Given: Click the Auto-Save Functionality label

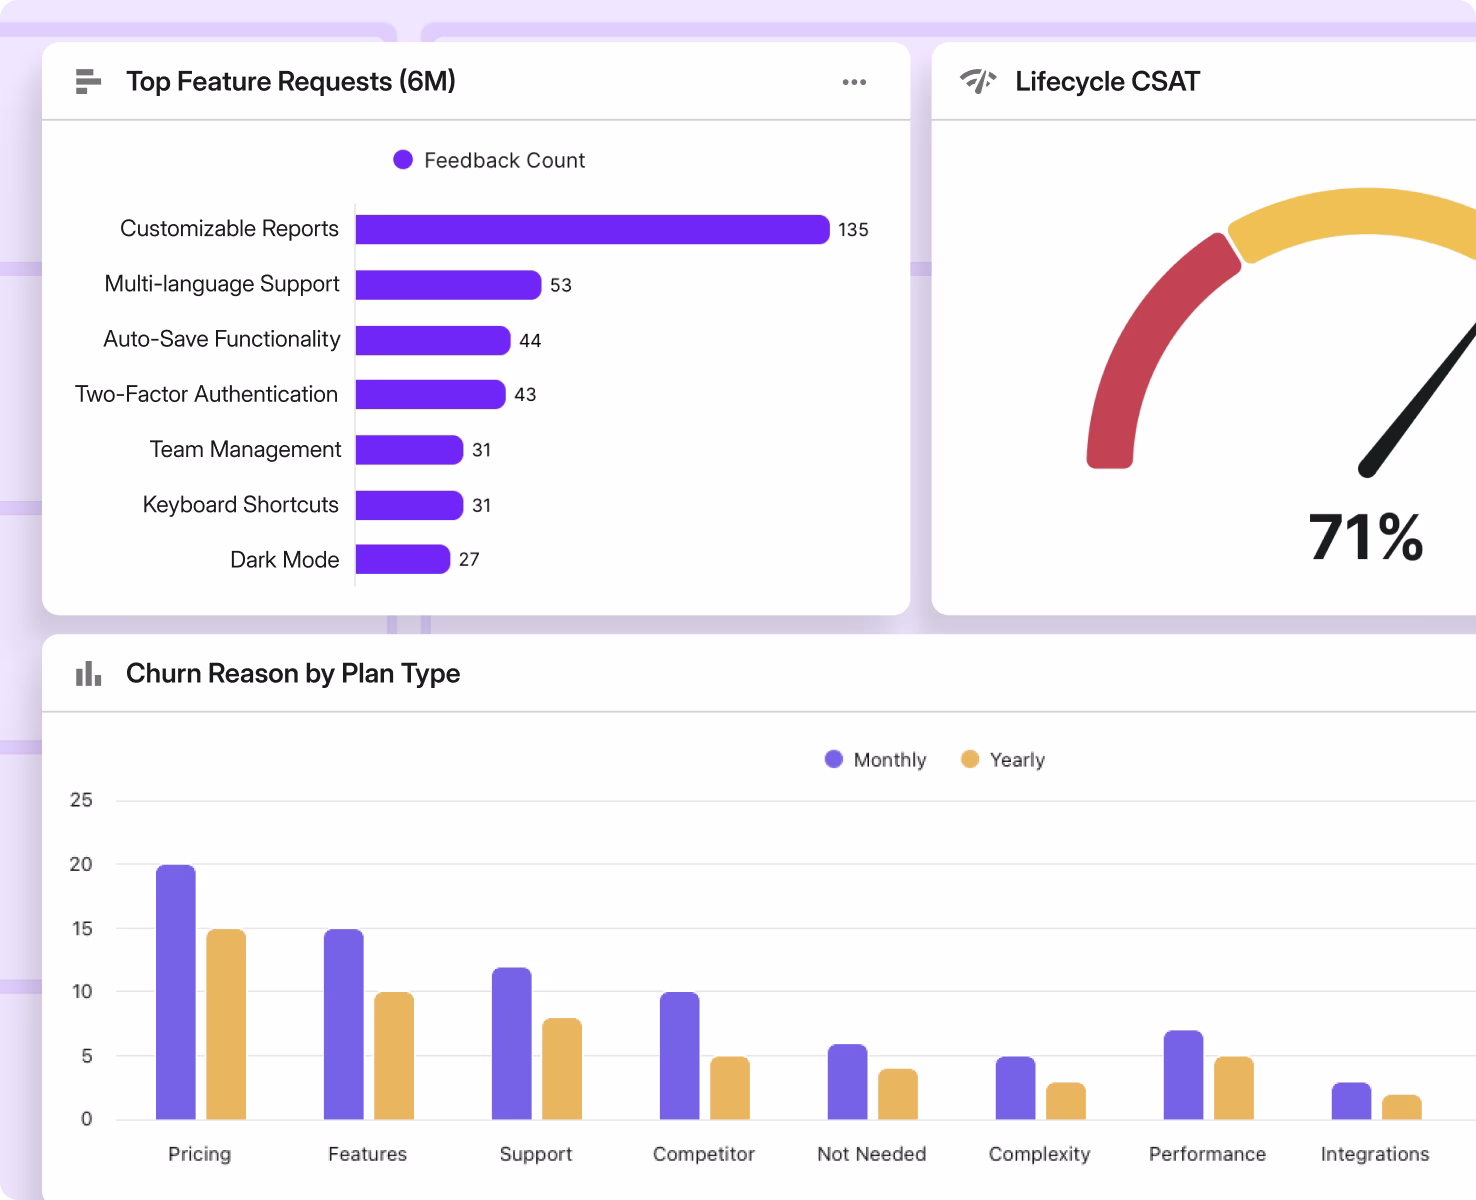Looking at the screenshot, I should click(x=222, y=339).
